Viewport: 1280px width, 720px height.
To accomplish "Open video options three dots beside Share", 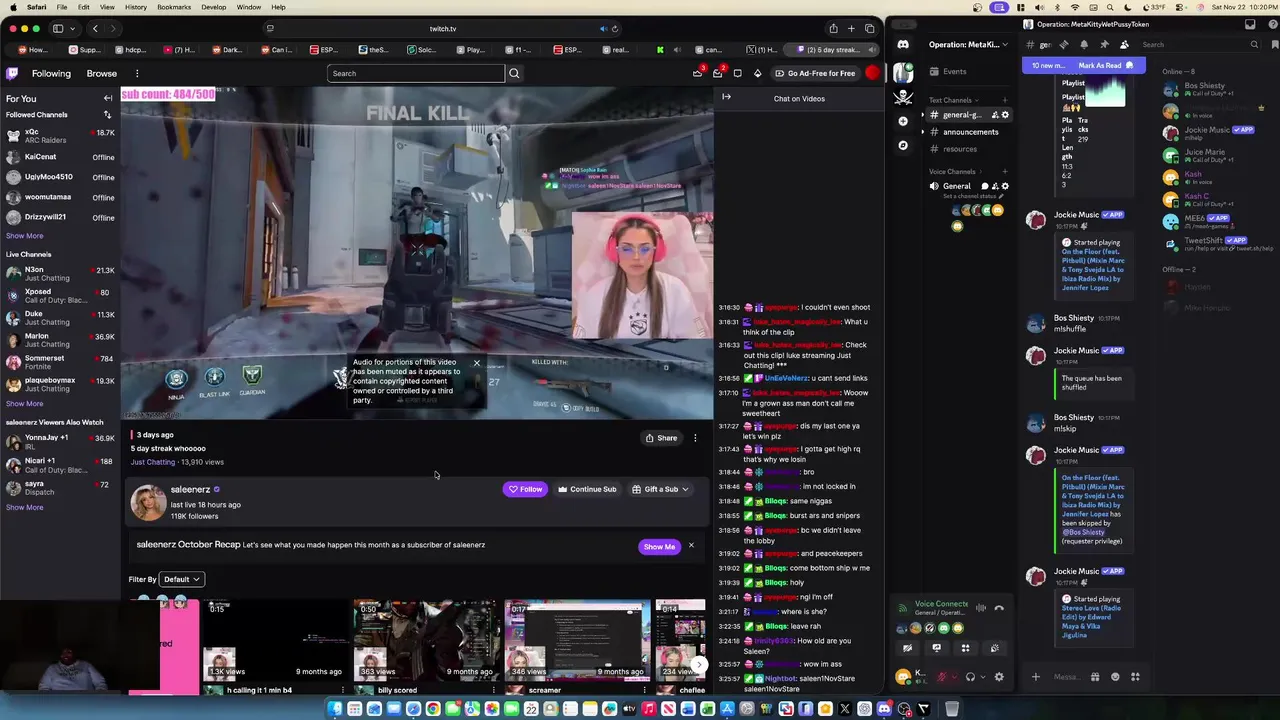I will tap(695, 438).
